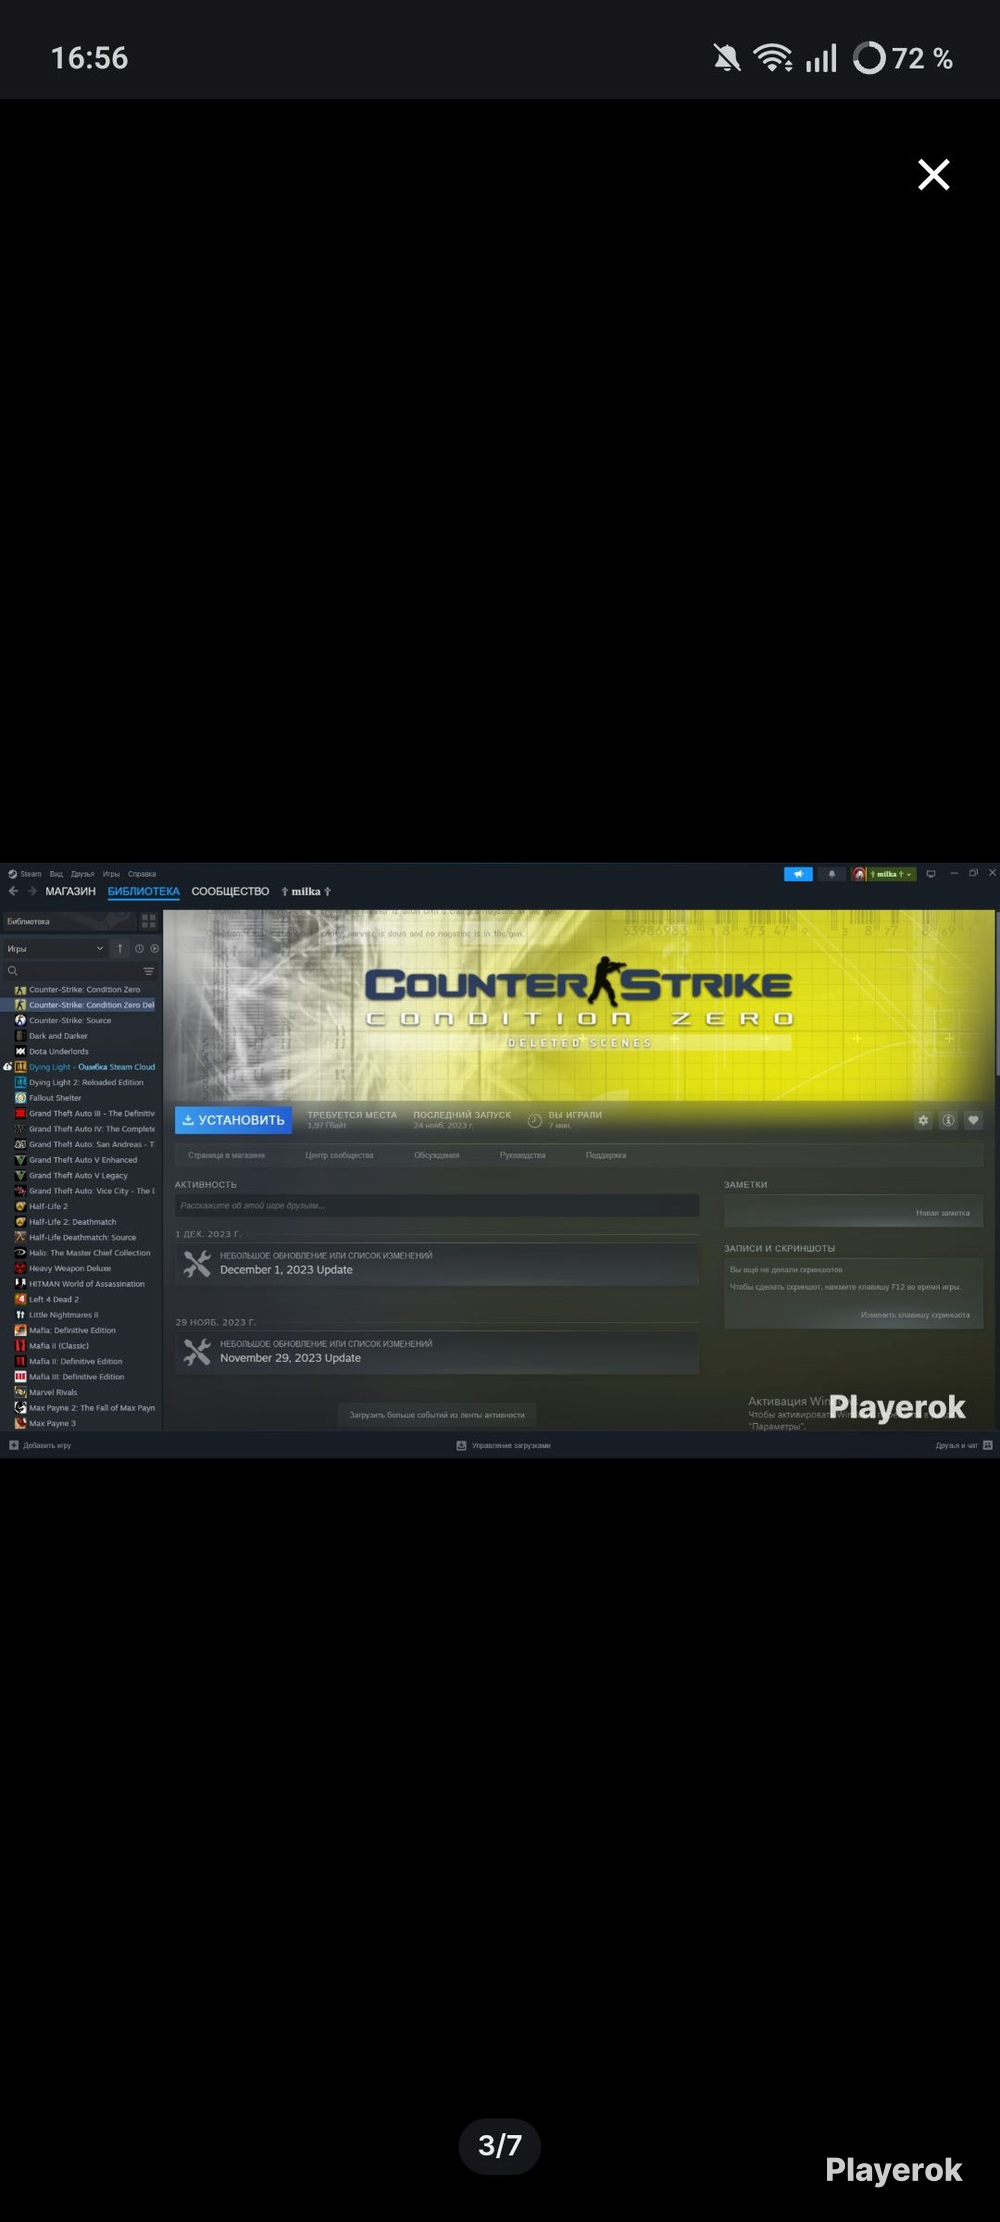Open Друзья и чат

click(x=964, y=1445)
